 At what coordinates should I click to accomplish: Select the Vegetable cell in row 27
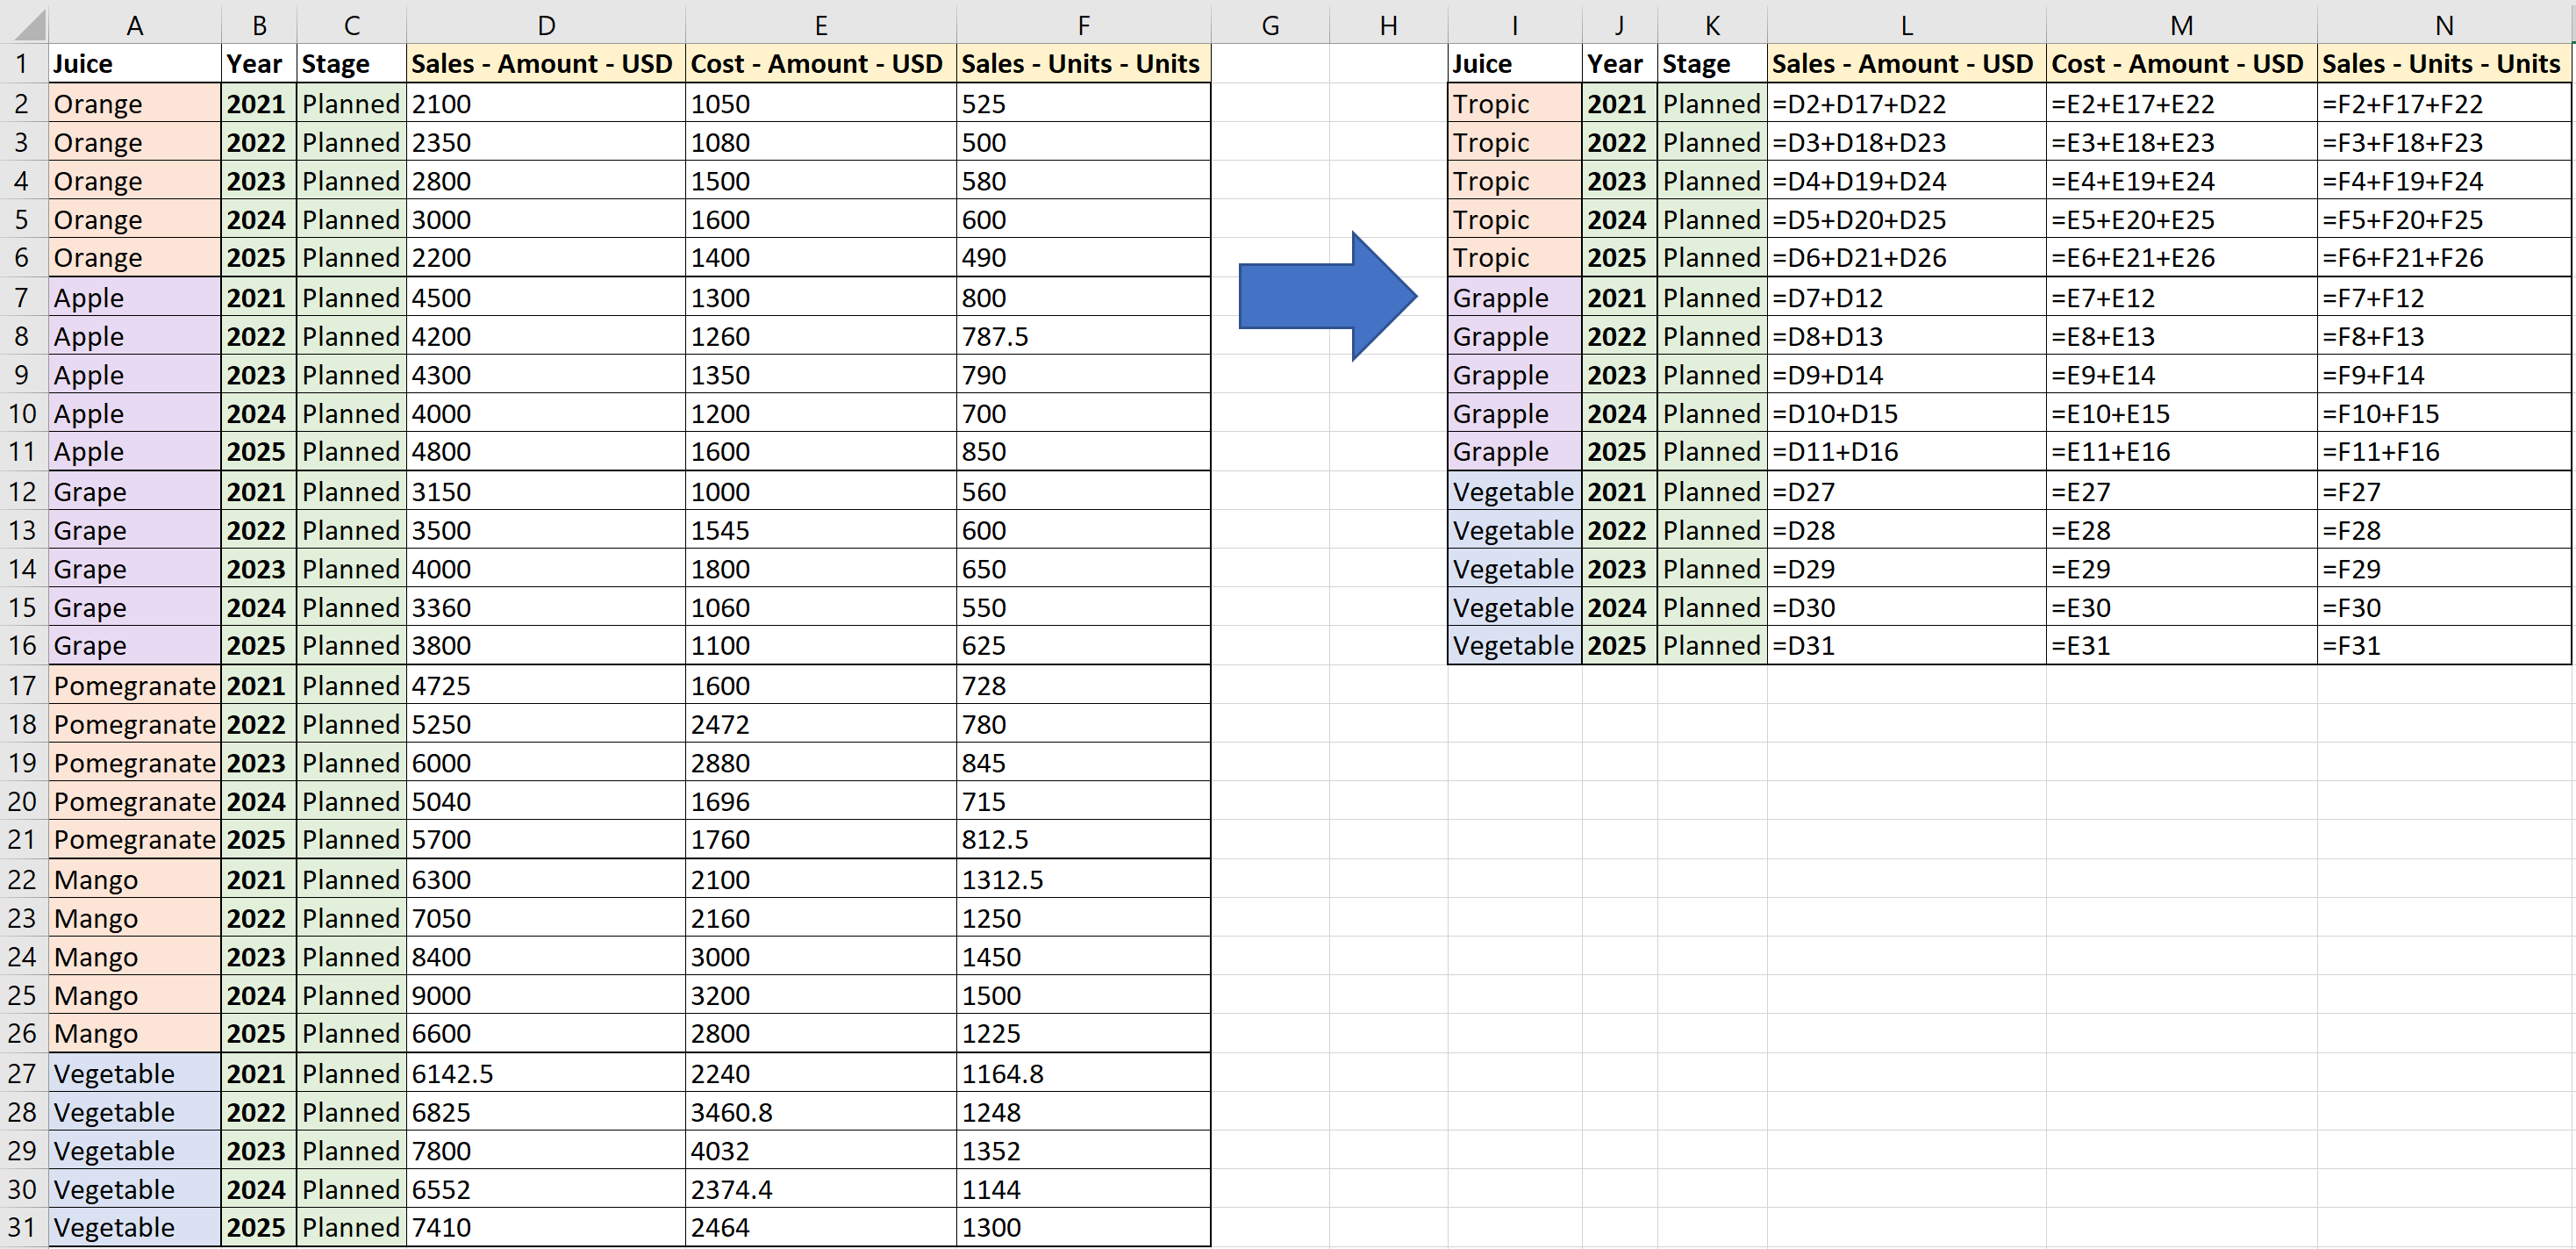click(x=134, y=1073)
